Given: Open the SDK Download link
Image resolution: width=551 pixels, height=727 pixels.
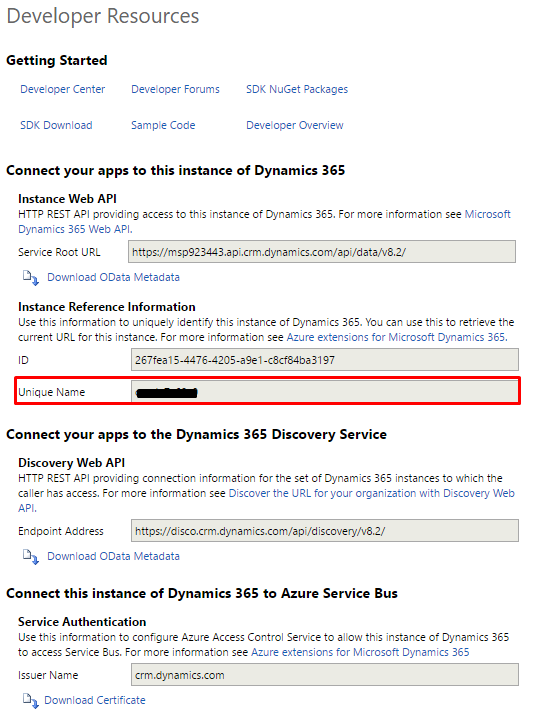Looking at the screenshot, I should (x=56, y=125).
